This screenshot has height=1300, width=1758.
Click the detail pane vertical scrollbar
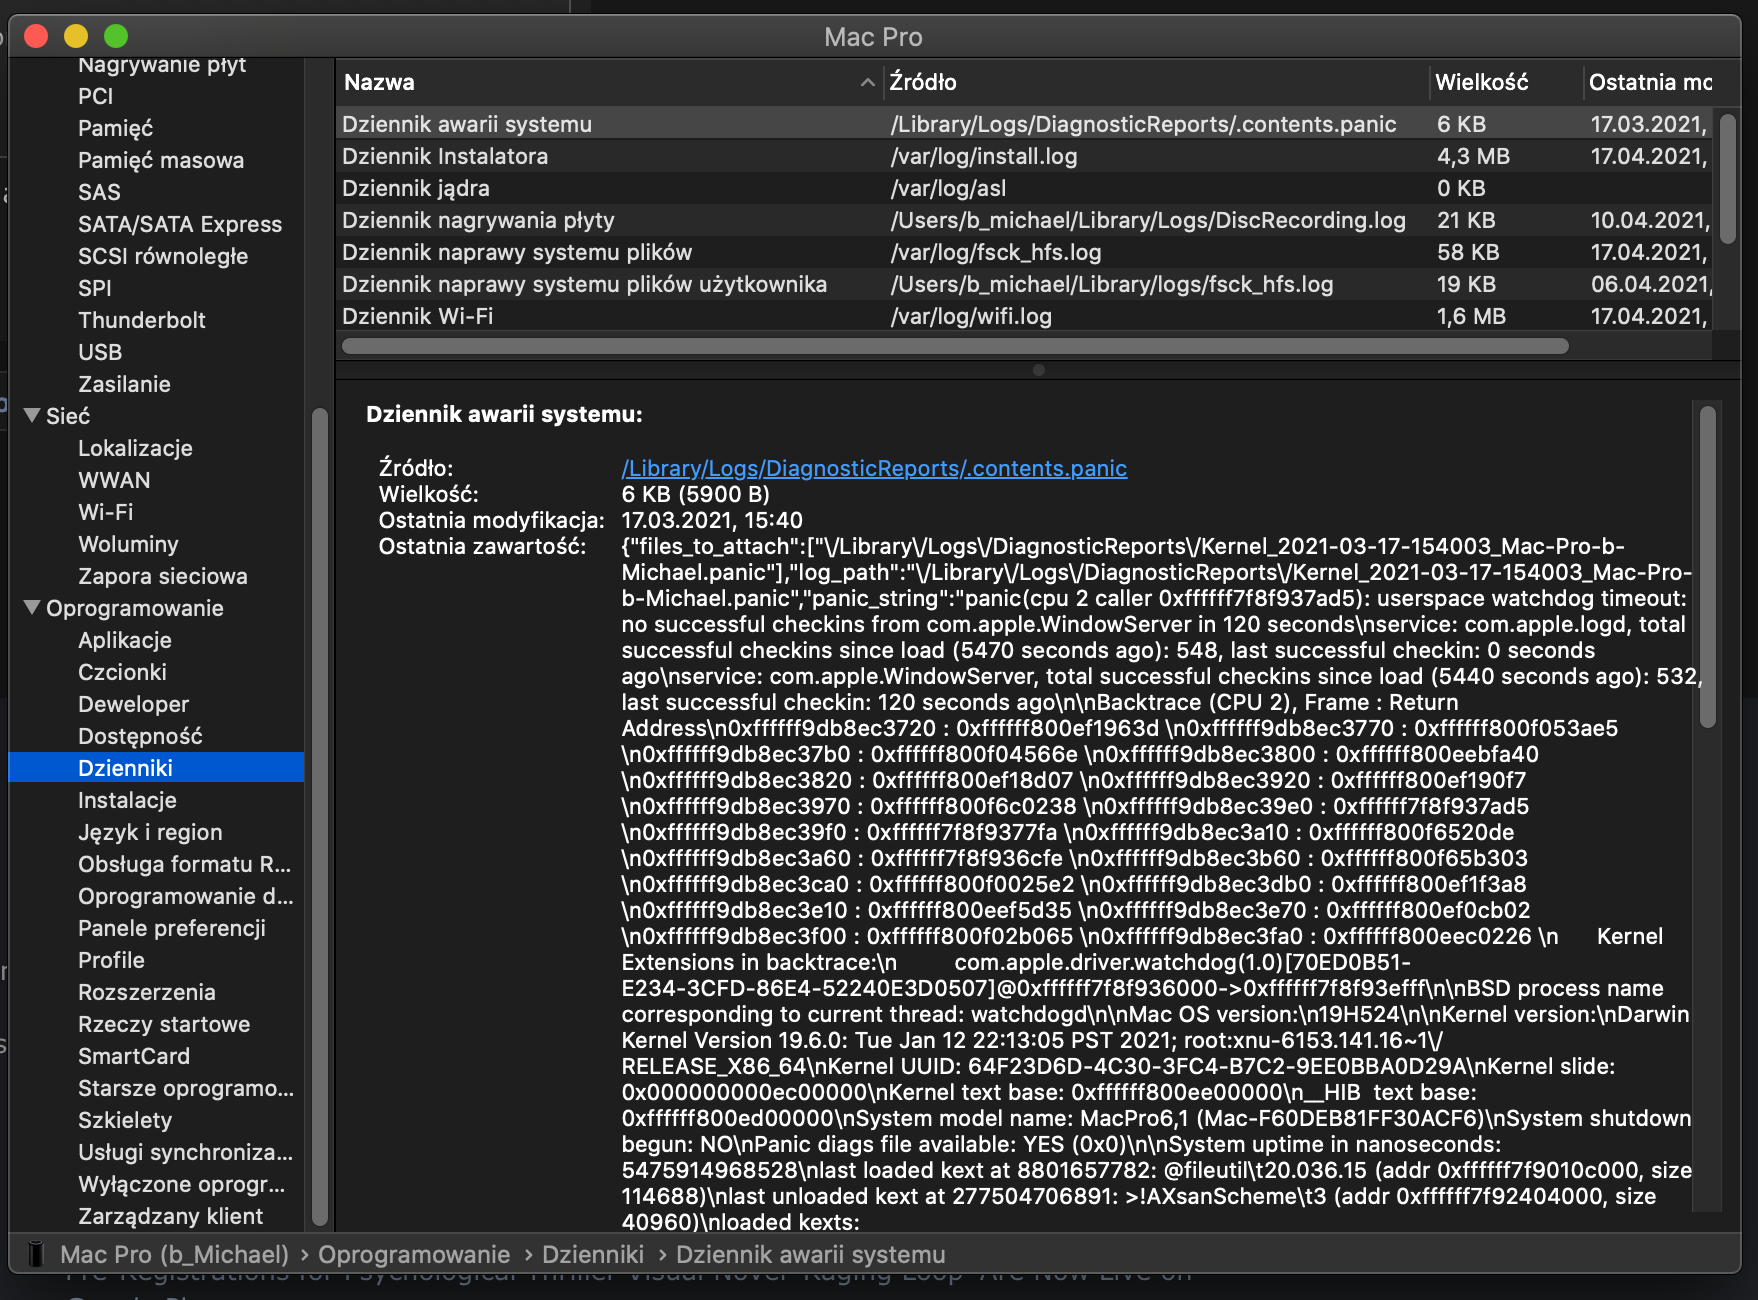point(1708,566)
